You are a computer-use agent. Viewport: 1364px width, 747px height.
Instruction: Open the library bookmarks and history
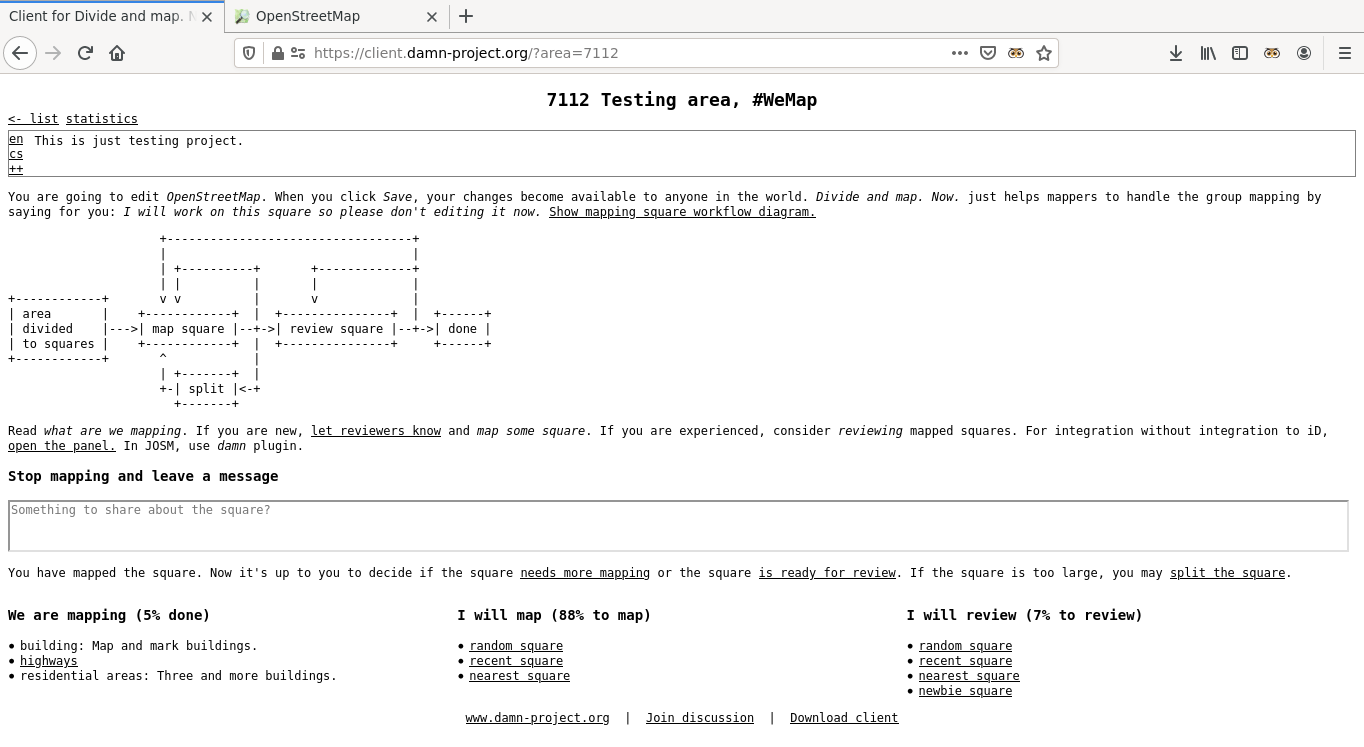click(x=1208, y=53)
